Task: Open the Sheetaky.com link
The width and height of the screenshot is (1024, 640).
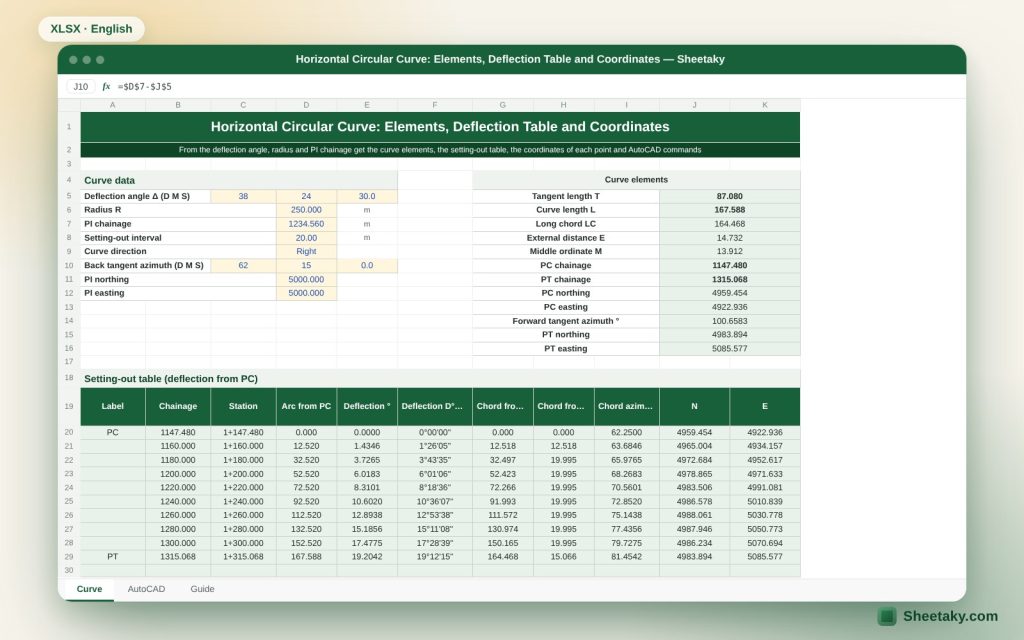Action: pyautogui.click(x=950, y=616)
